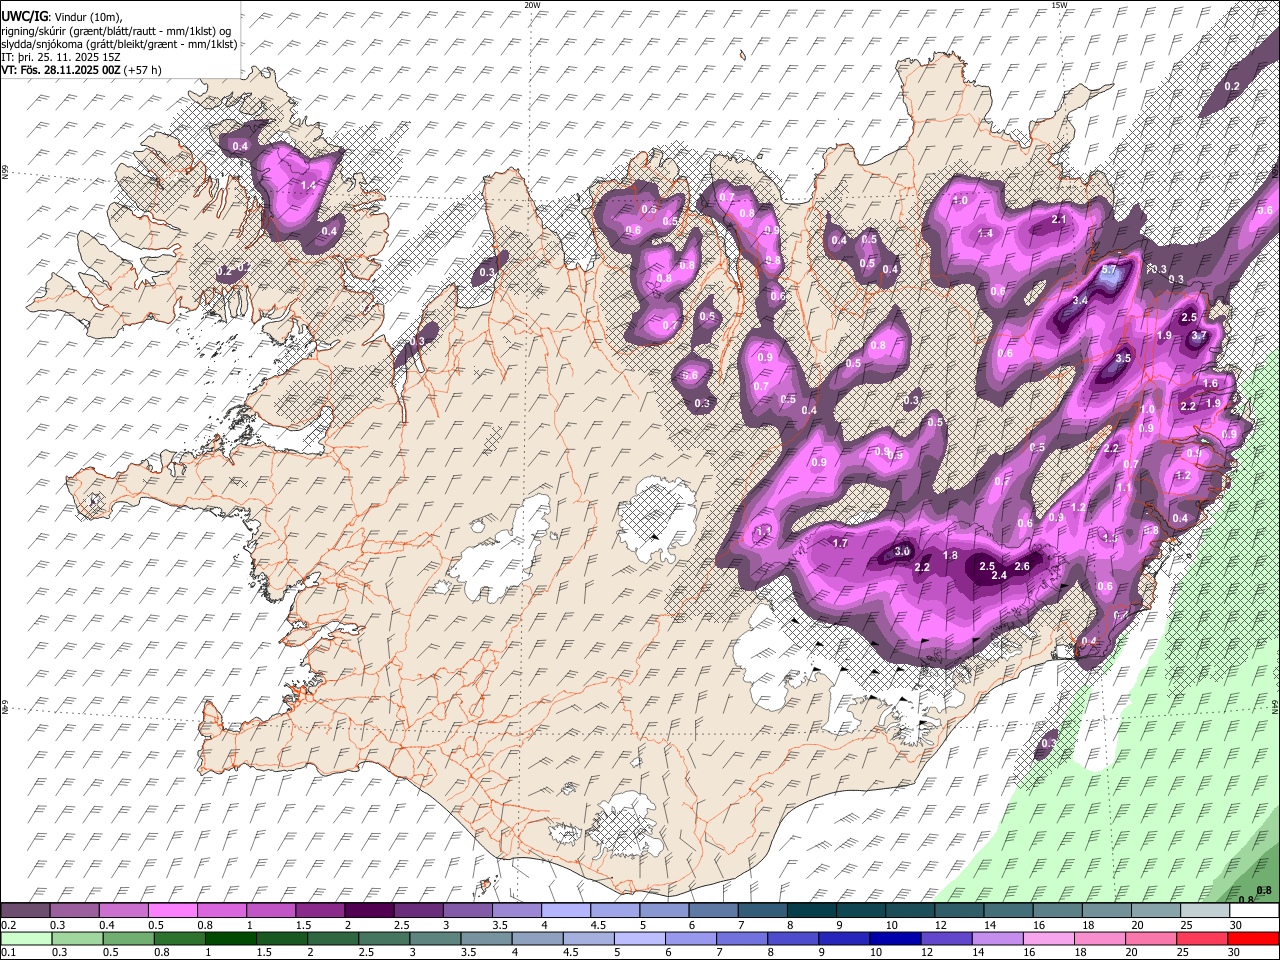1280x960 pixels.
Task: Click the crimson 25 swatch in rain legend
Action: click(x=1205, y=939)
